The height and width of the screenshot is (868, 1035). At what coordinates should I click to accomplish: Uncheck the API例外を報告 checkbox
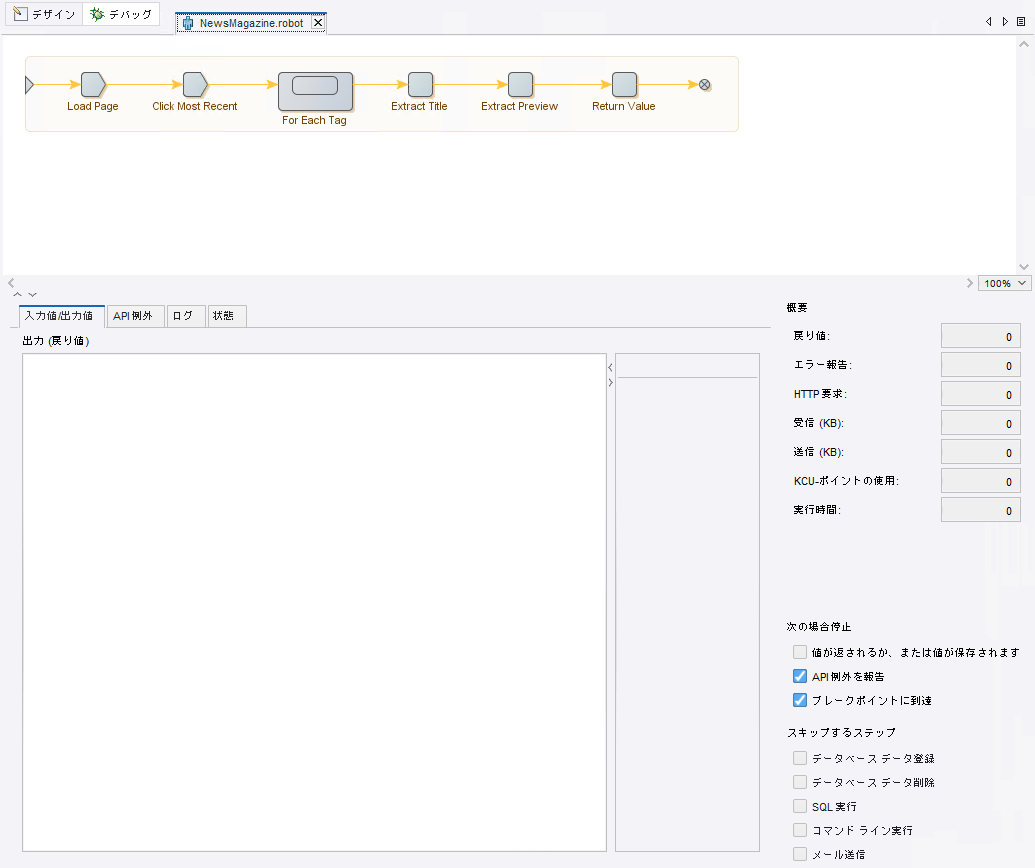(800, 676)
